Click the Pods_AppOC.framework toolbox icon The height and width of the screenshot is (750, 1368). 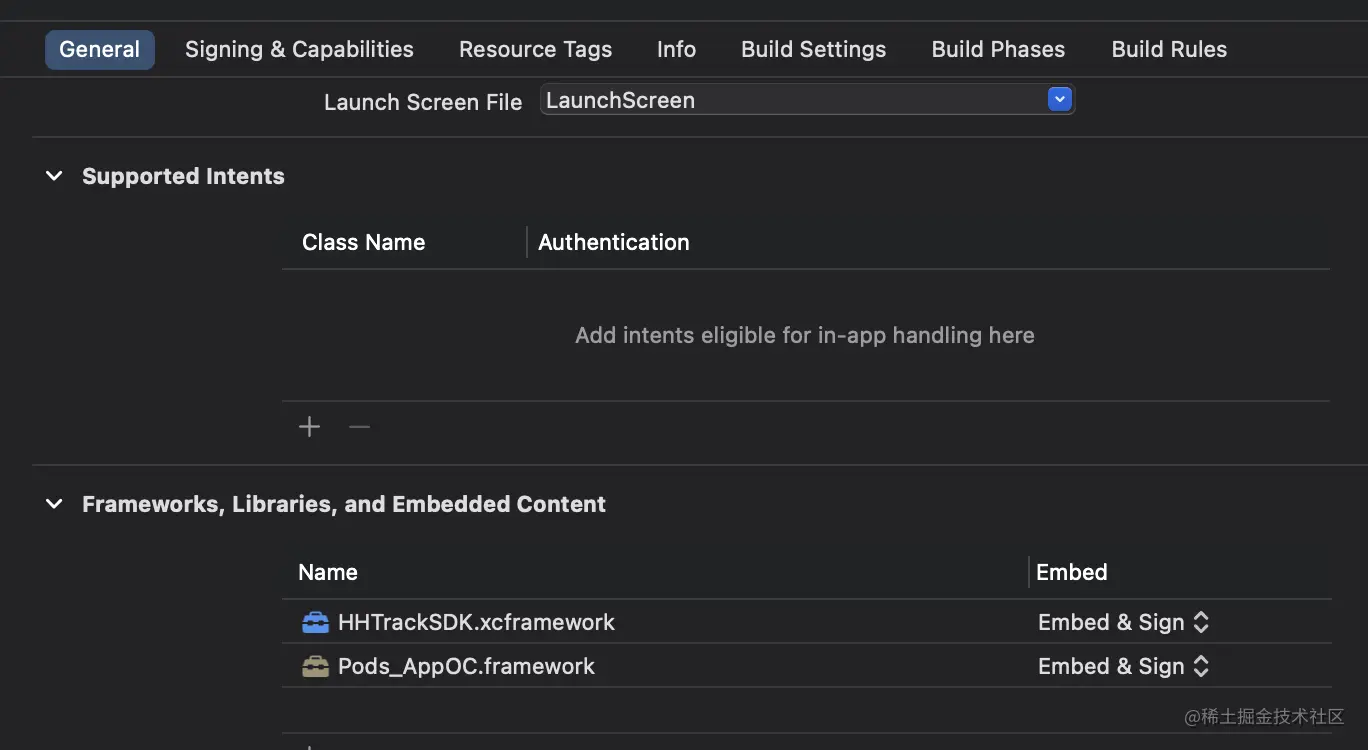315,667
